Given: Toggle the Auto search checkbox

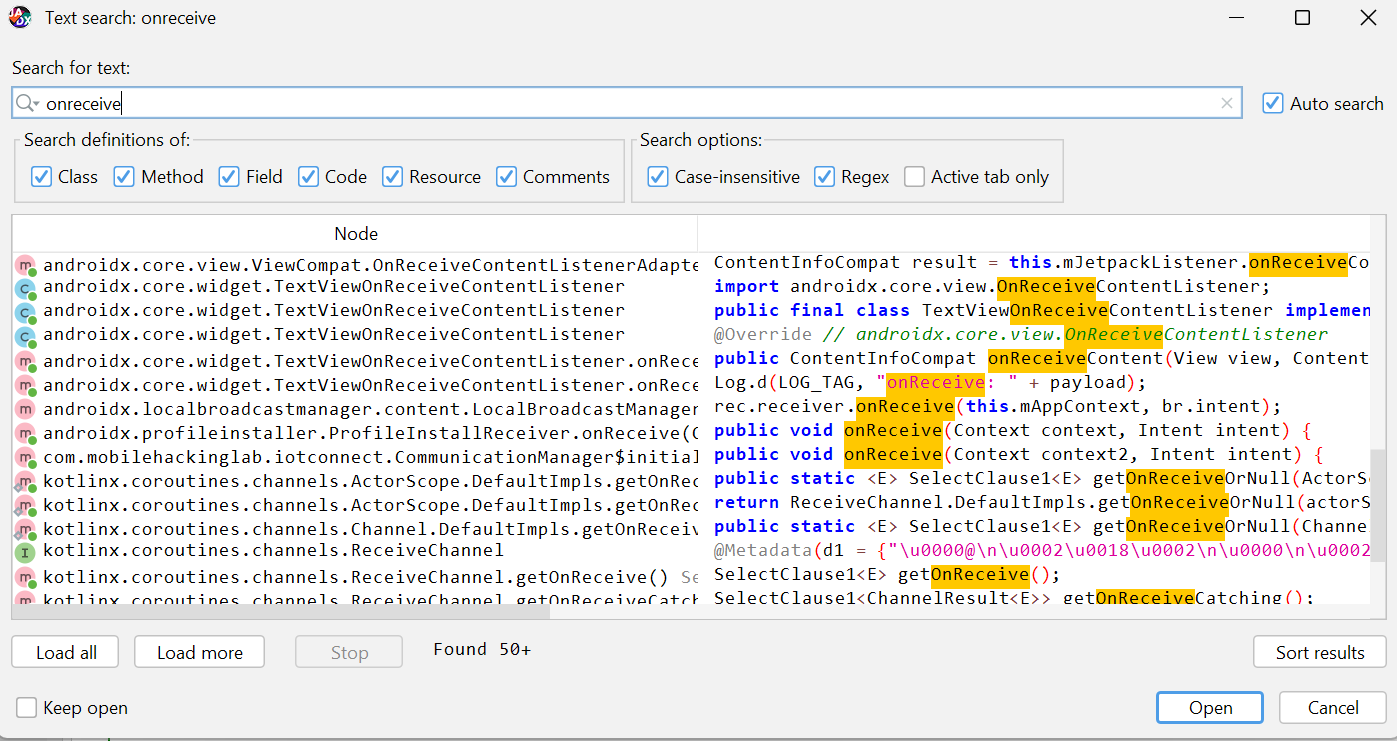Looking at the screenshot, I should point(1272,103).
